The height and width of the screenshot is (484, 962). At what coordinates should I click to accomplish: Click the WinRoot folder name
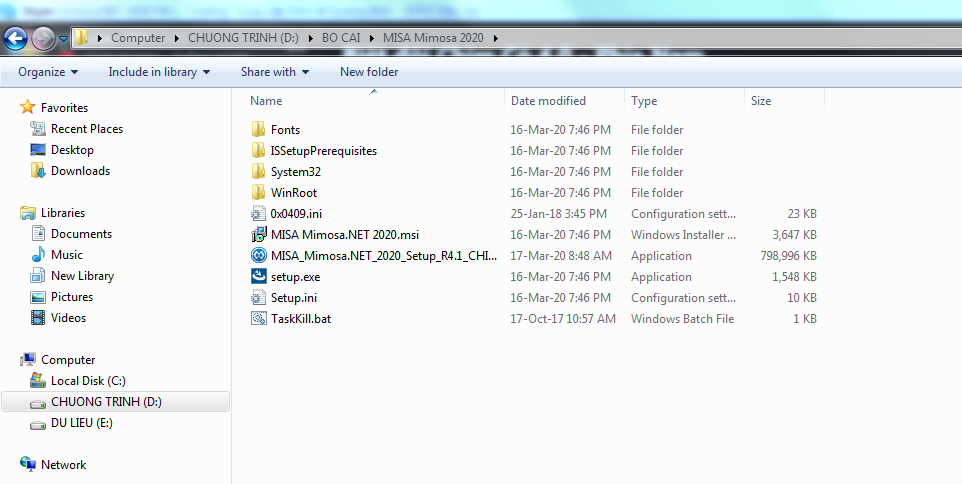coord(294,193)
